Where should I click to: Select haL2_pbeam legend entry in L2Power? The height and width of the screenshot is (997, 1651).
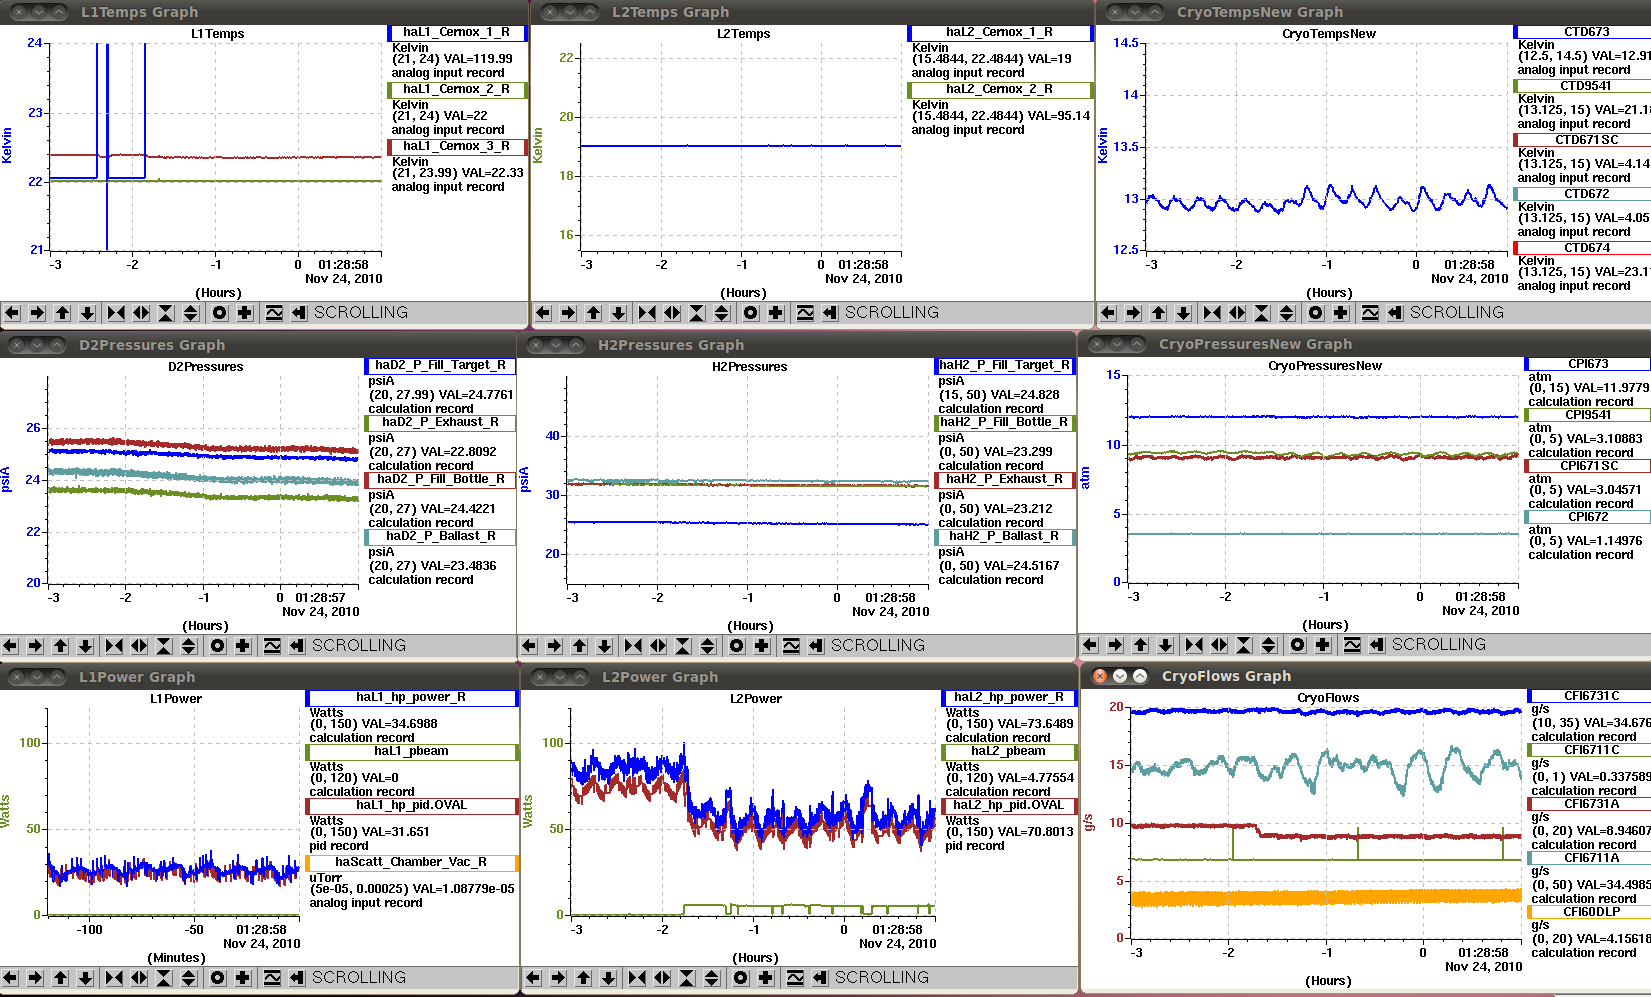click(x=1008, y=752)
